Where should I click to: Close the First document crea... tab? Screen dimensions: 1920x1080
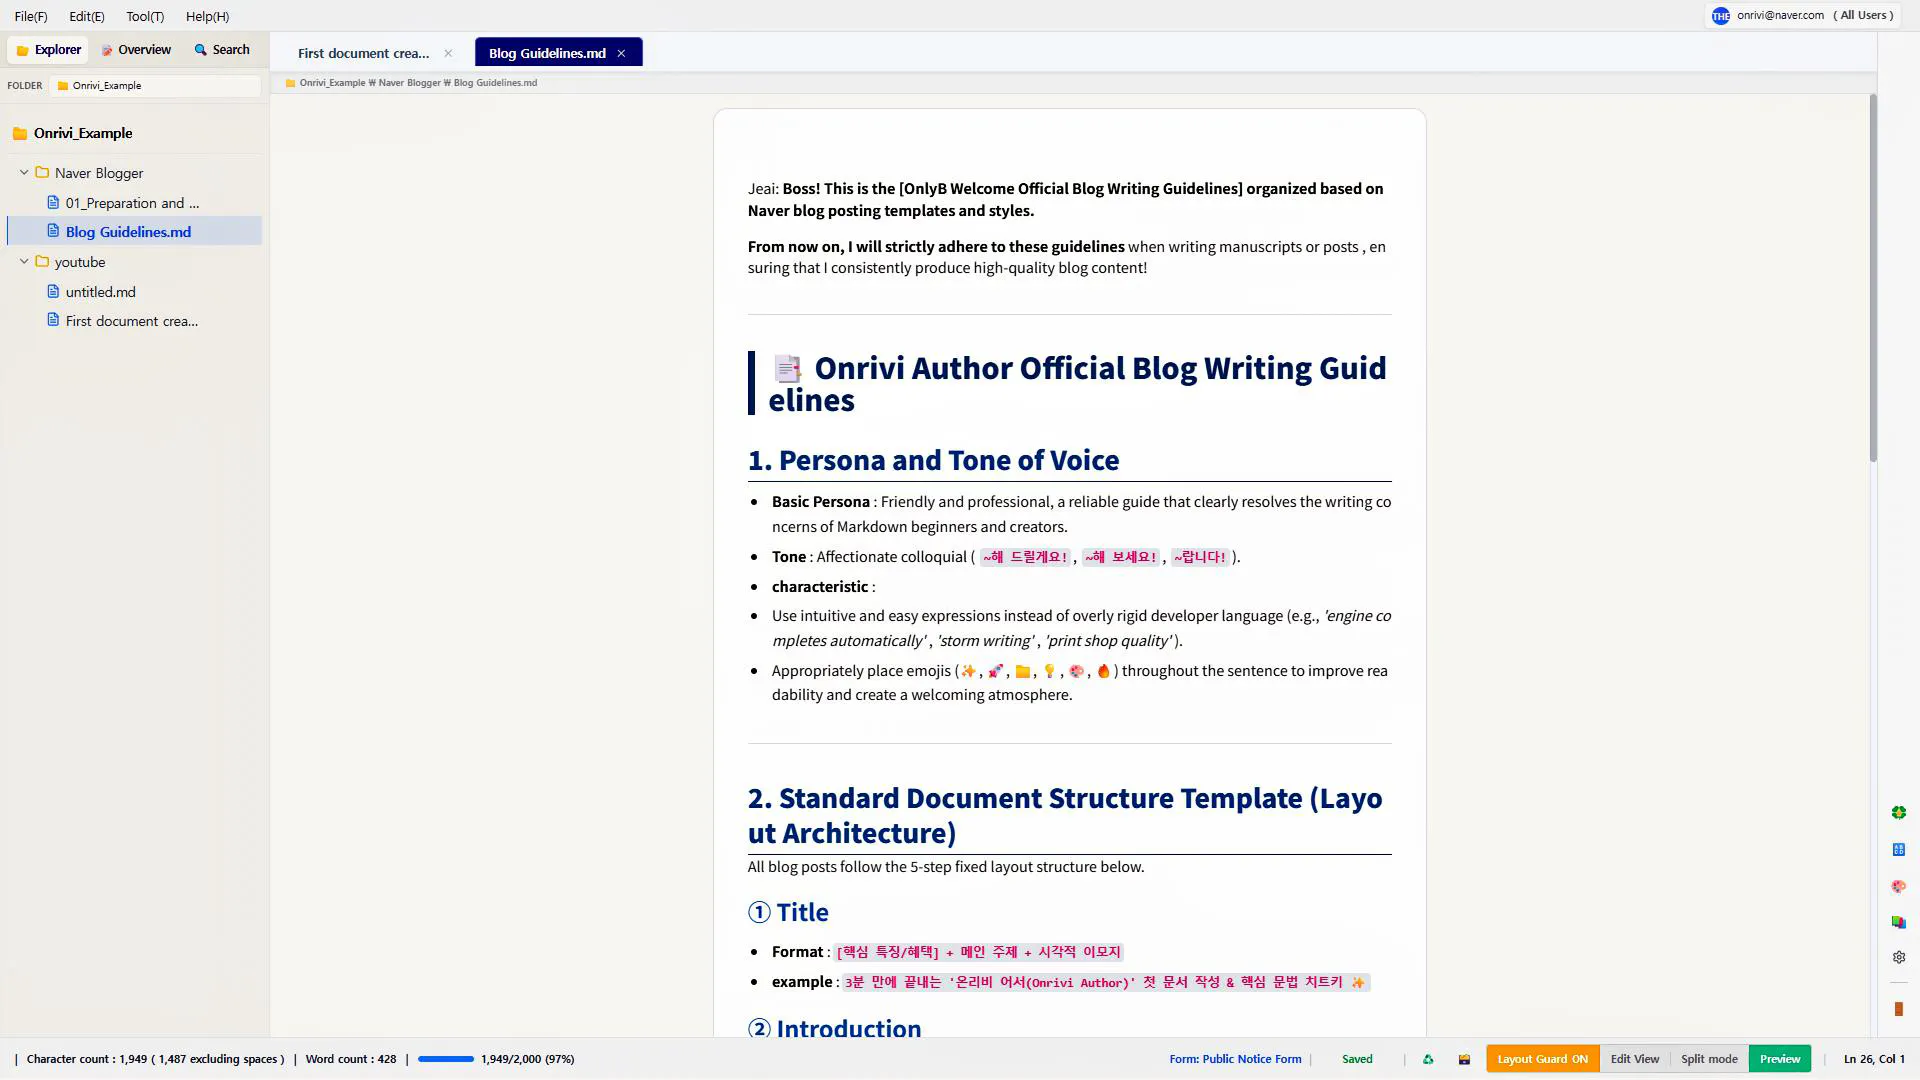[x=448, y=53]
